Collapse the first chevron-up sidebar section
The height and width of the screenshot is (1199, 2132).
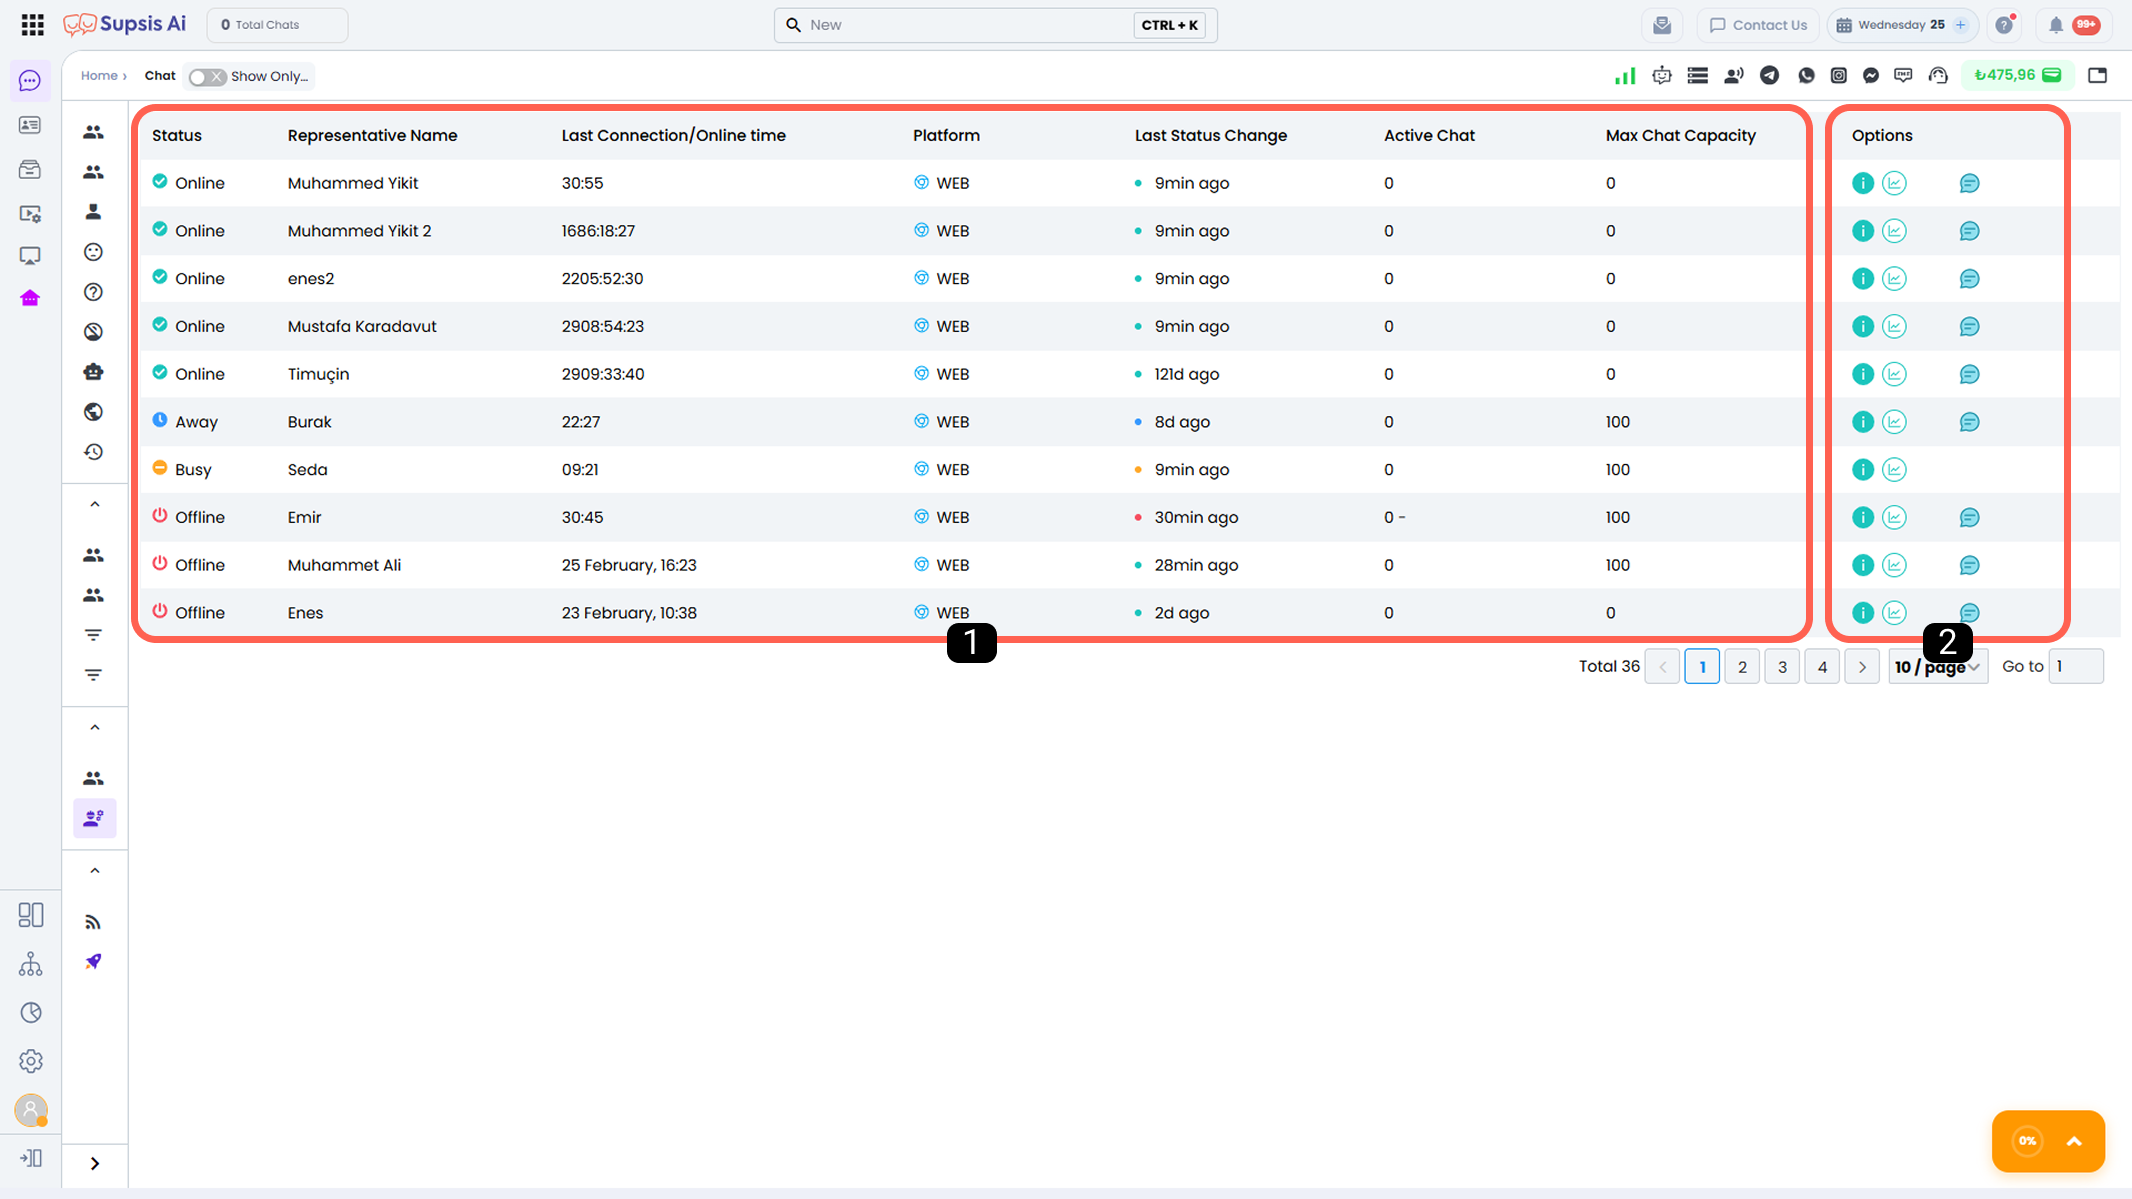pyautogui.click(x=95, y=504)
